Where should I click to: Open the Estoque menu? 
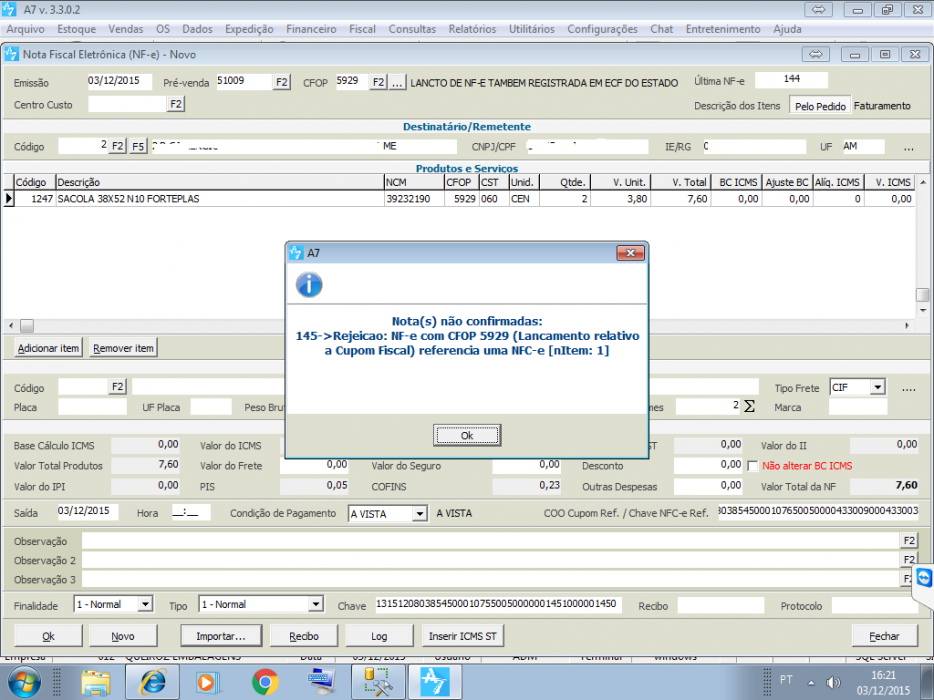(x=76, y=29)
